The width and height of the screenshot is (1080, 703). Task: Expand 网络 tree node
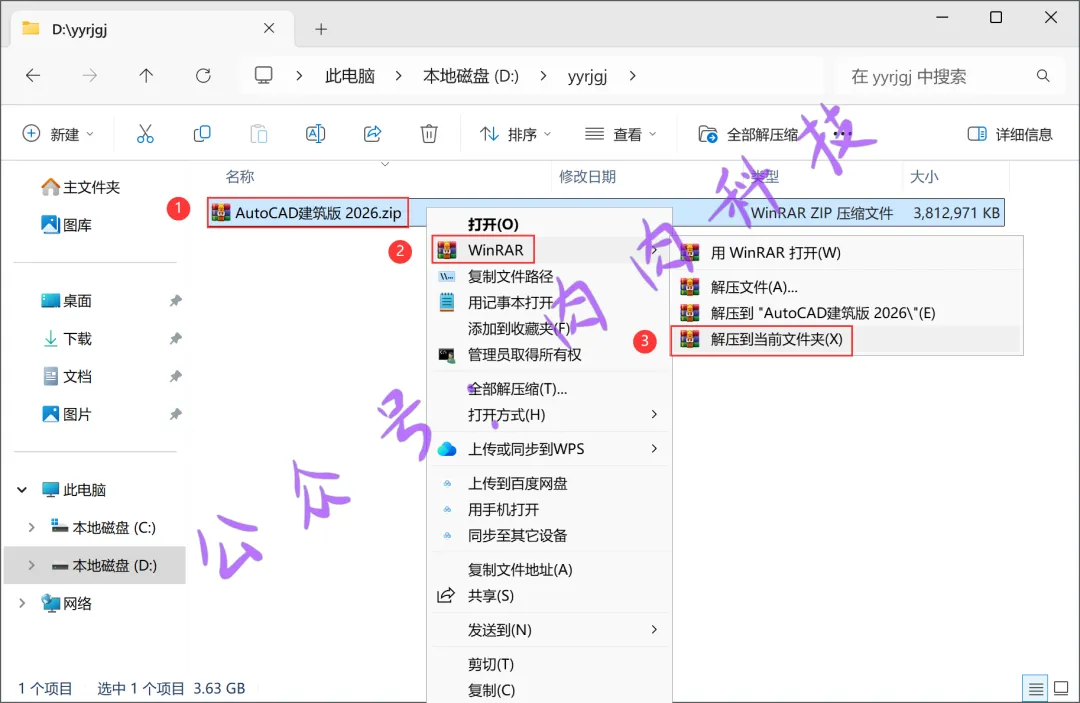22,603
